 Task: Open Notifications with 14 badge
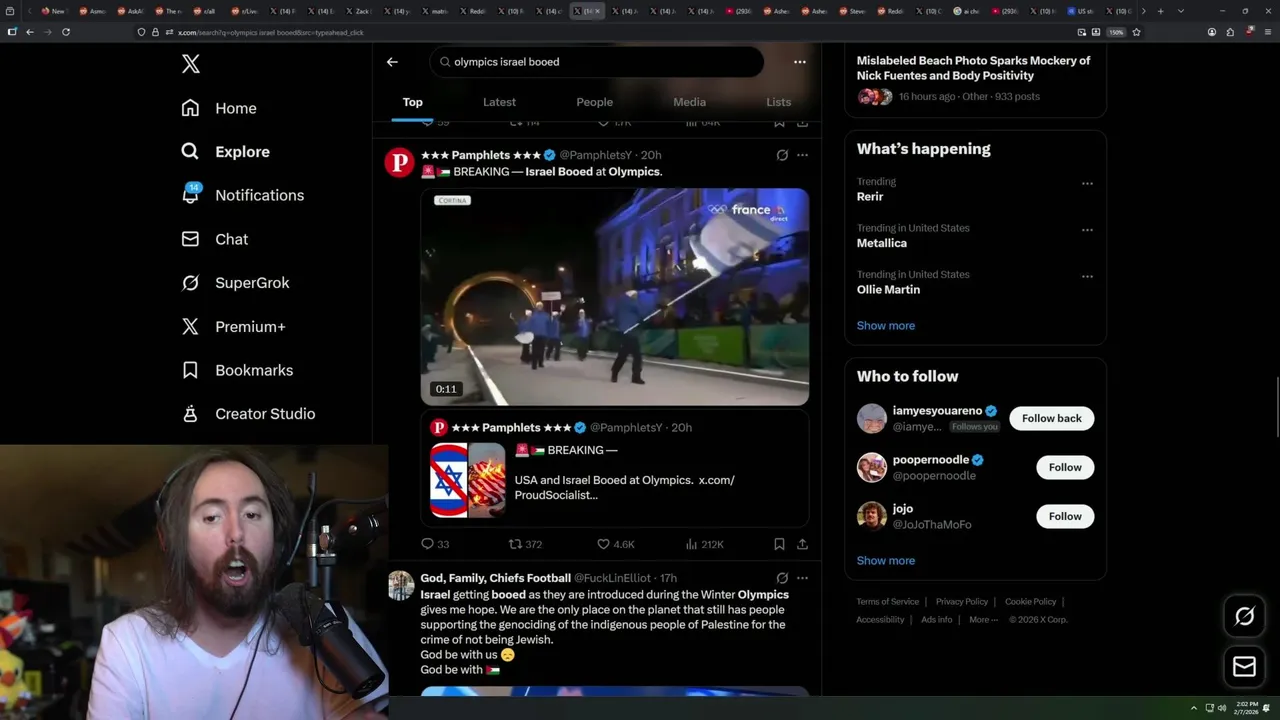coord(241,195)
